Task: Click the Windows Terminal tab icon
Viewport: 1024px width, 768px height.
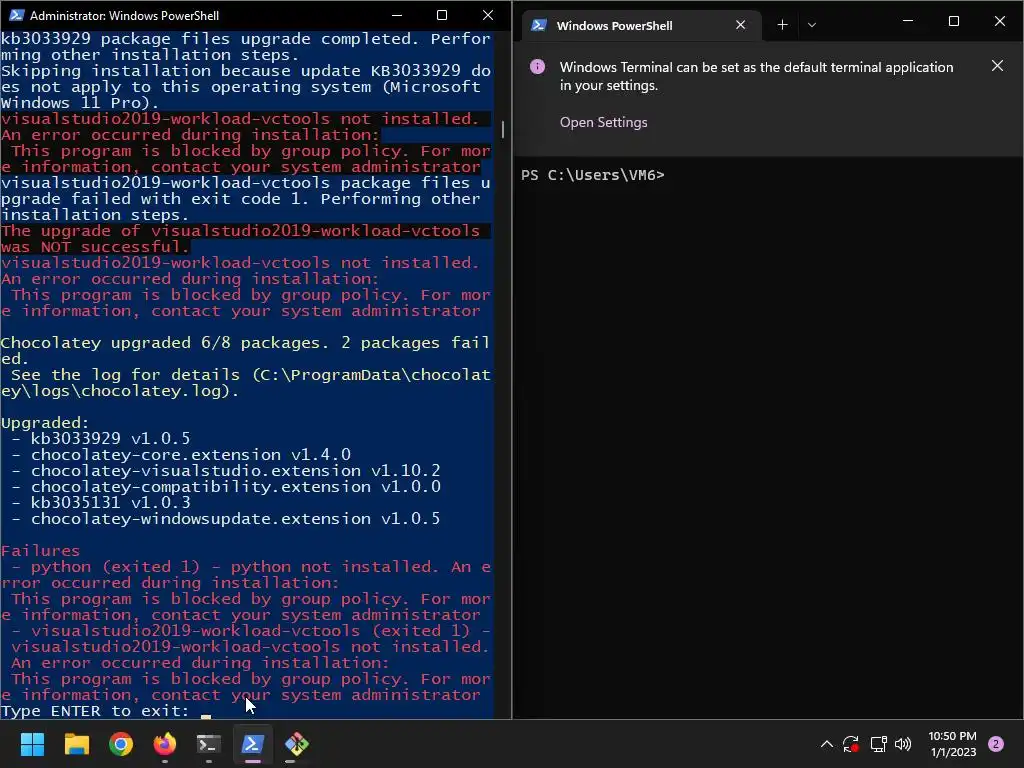Action: 539,25
